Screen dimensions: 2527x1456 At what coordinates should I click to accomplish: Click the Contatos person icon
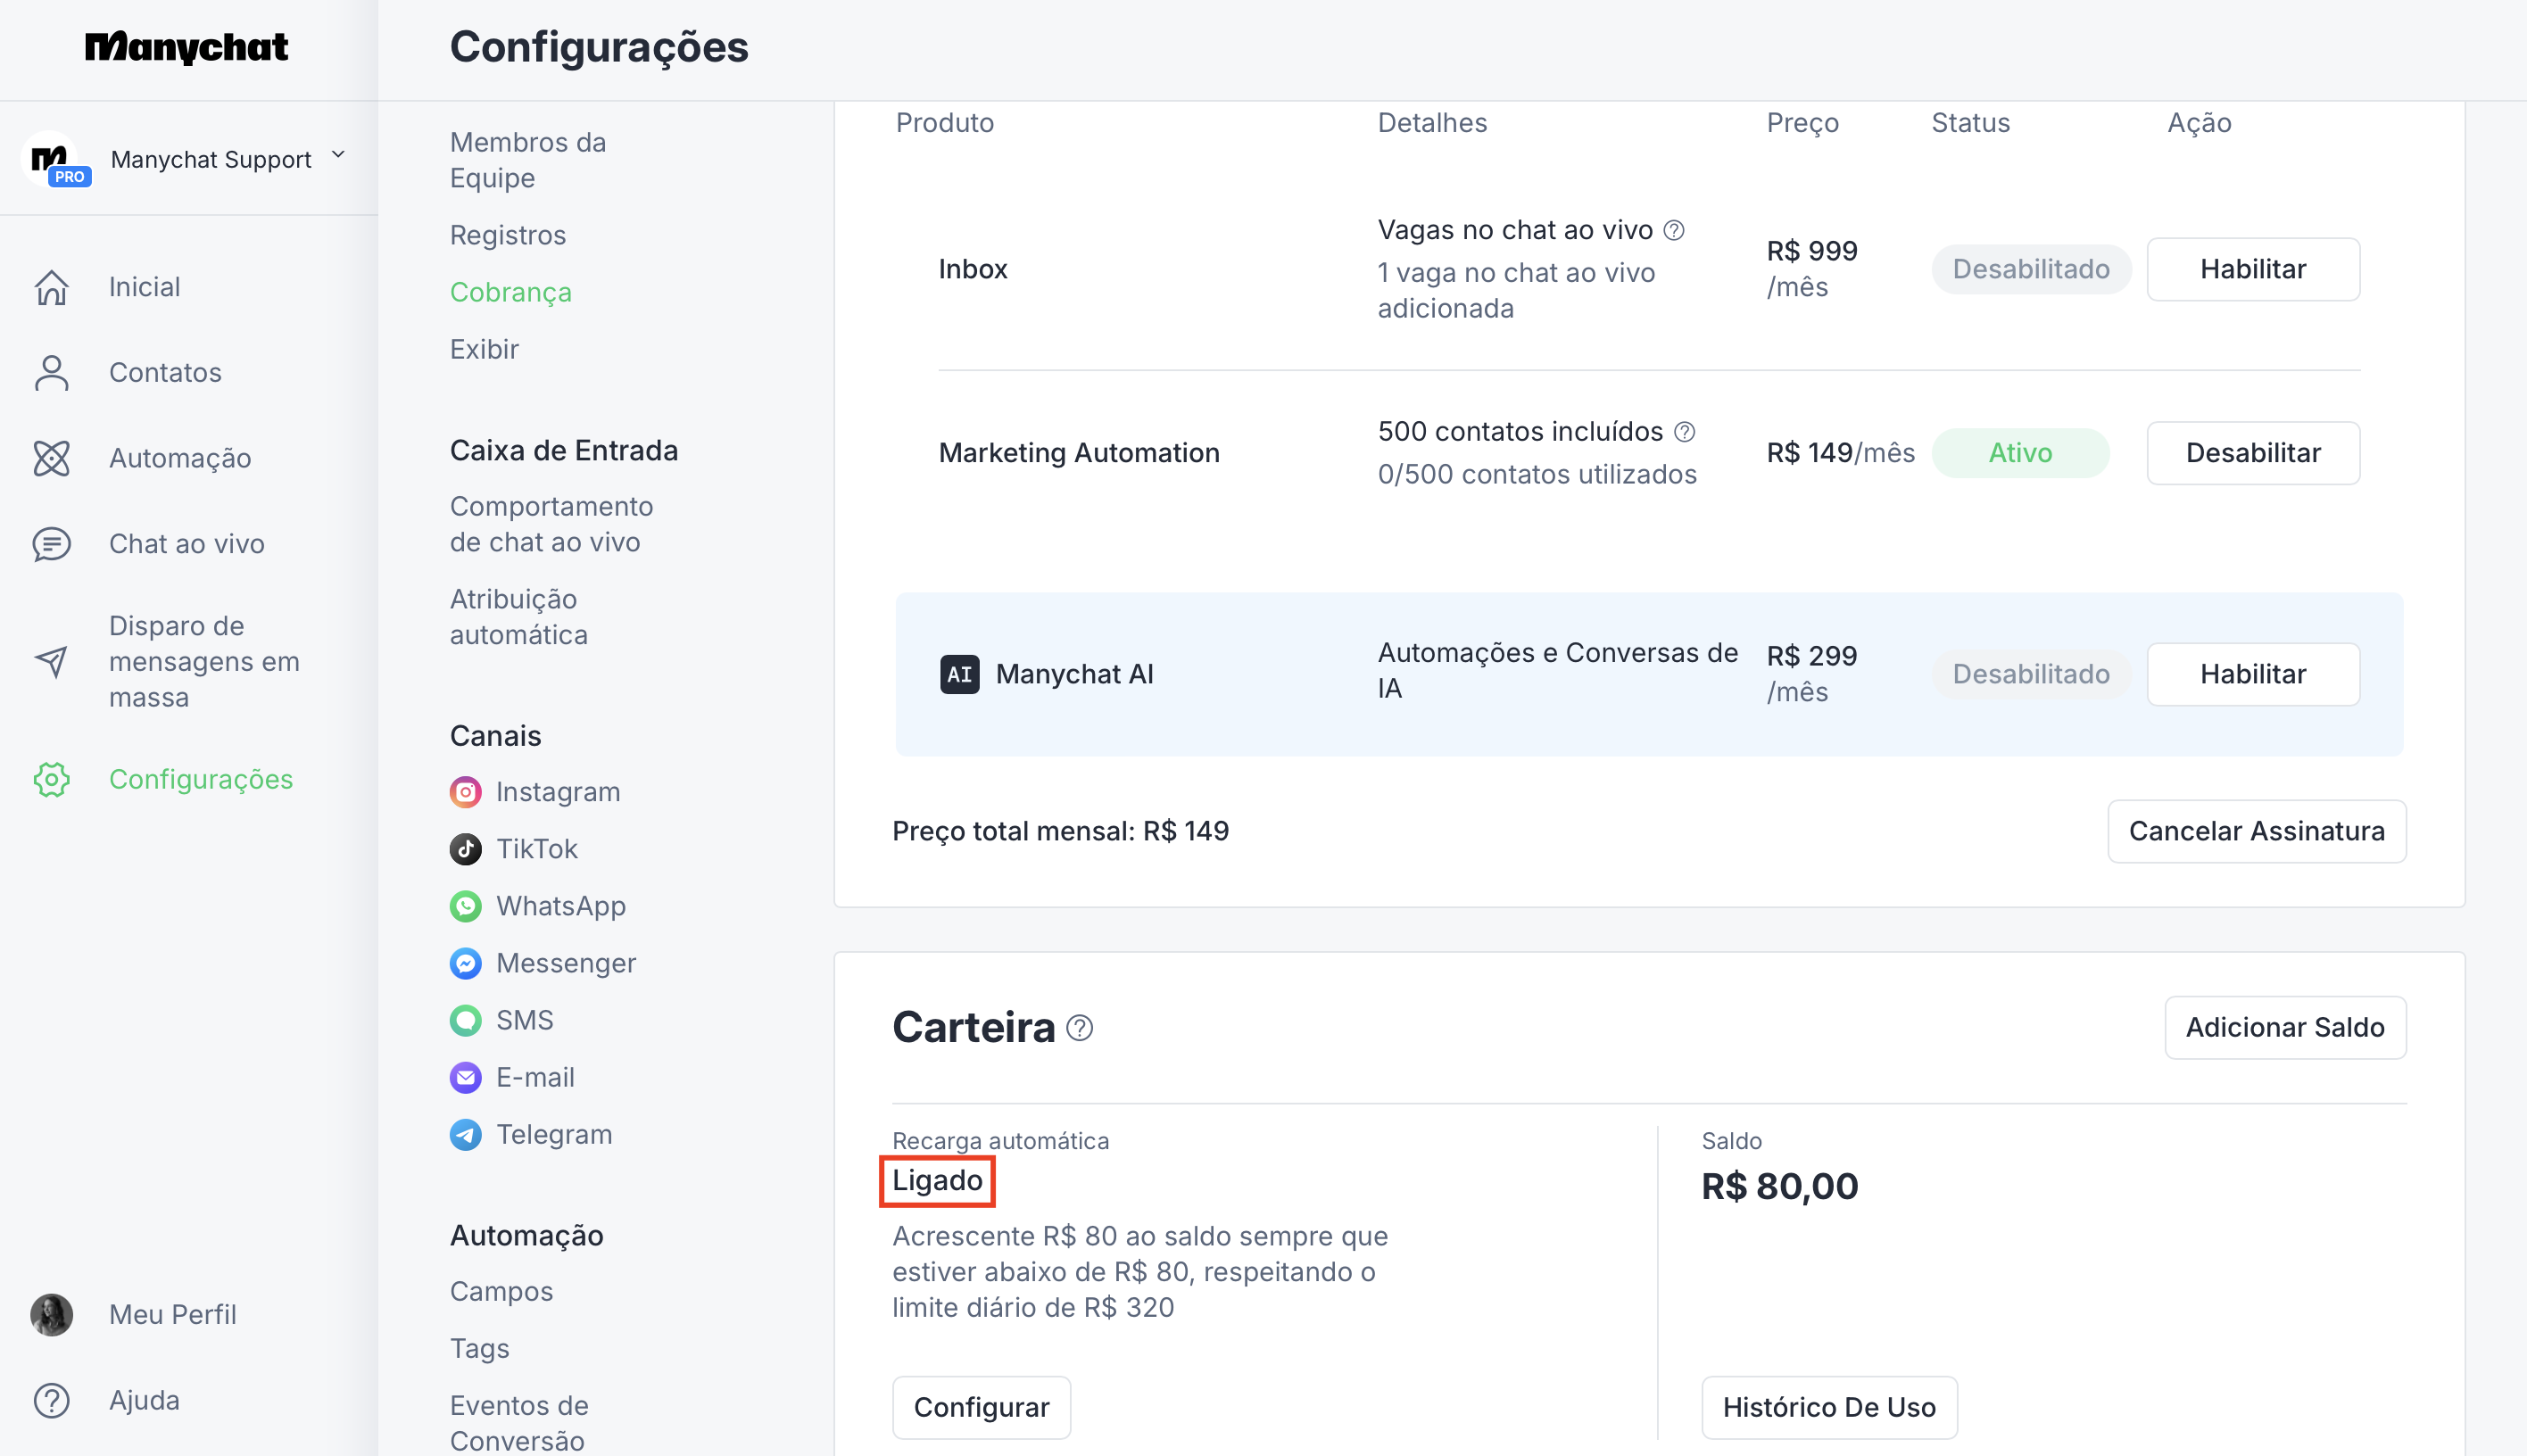pos(52,373)
